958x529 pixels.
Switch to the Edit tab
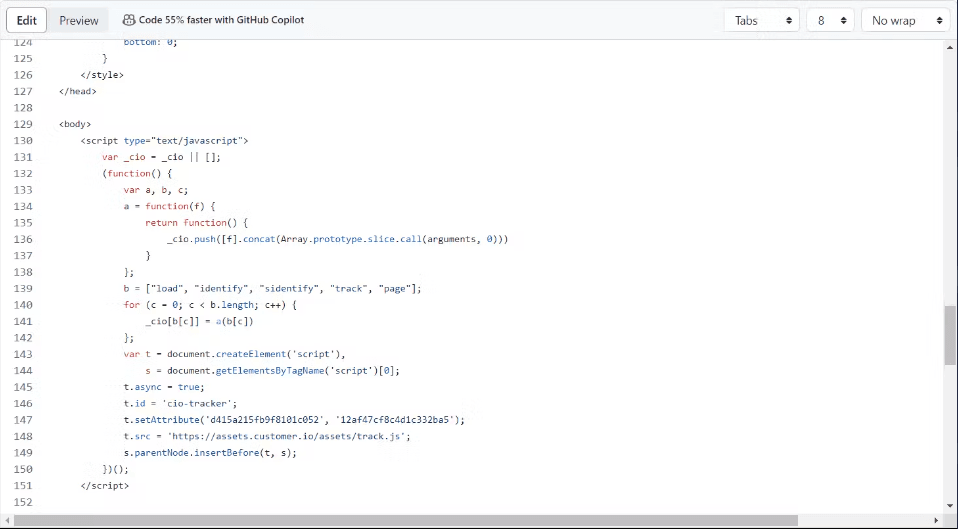click(x=26, y=20)
